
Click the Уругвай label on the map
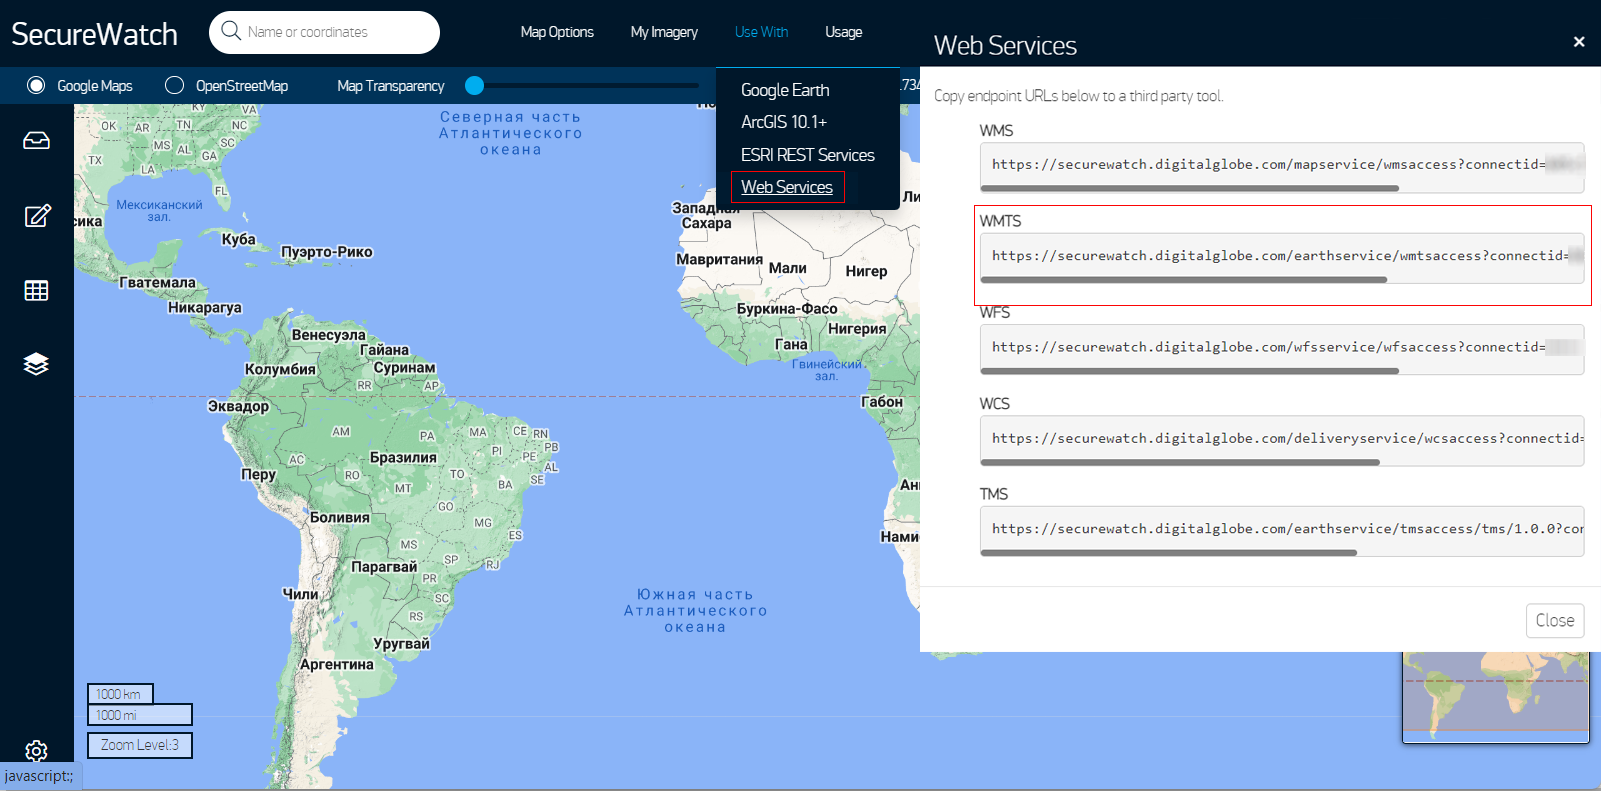401,644
